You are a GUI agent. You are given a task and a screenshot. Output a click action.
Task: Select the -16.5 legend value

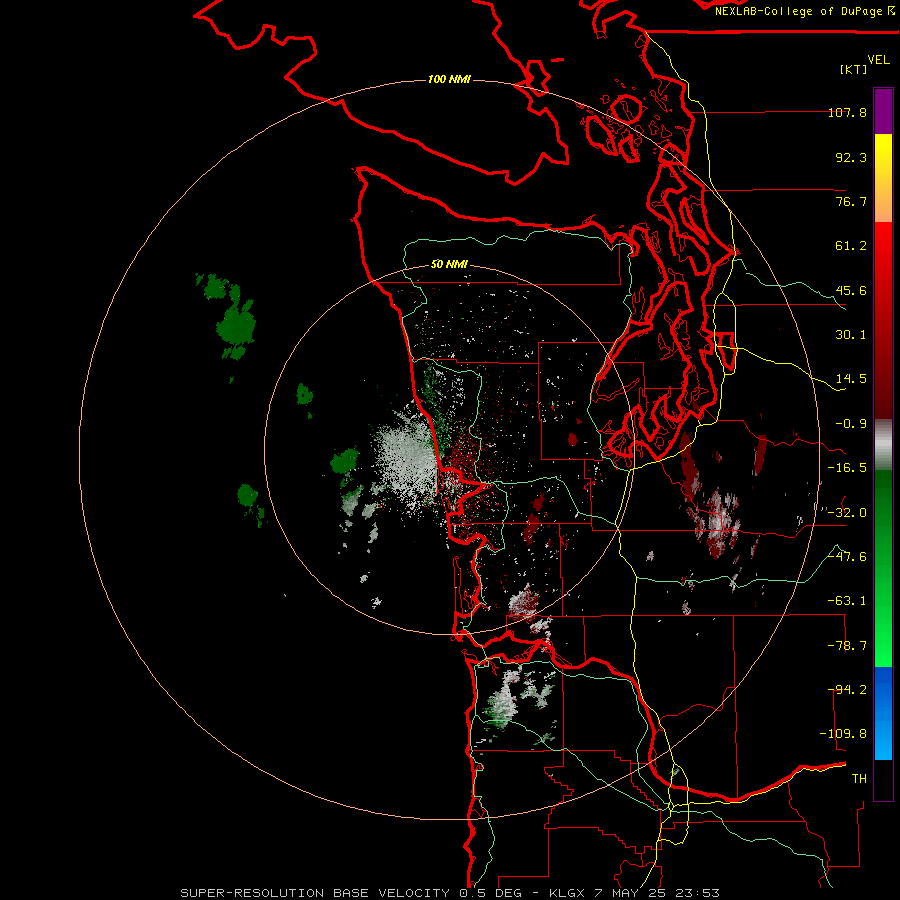click(x=847, y=468)
